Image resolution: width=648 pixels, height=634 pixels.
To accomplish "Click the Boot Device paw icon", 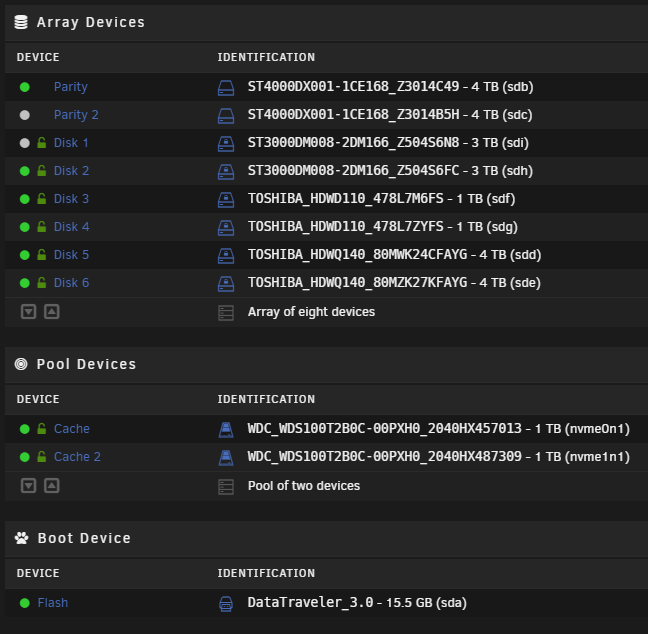I will 21,538.
